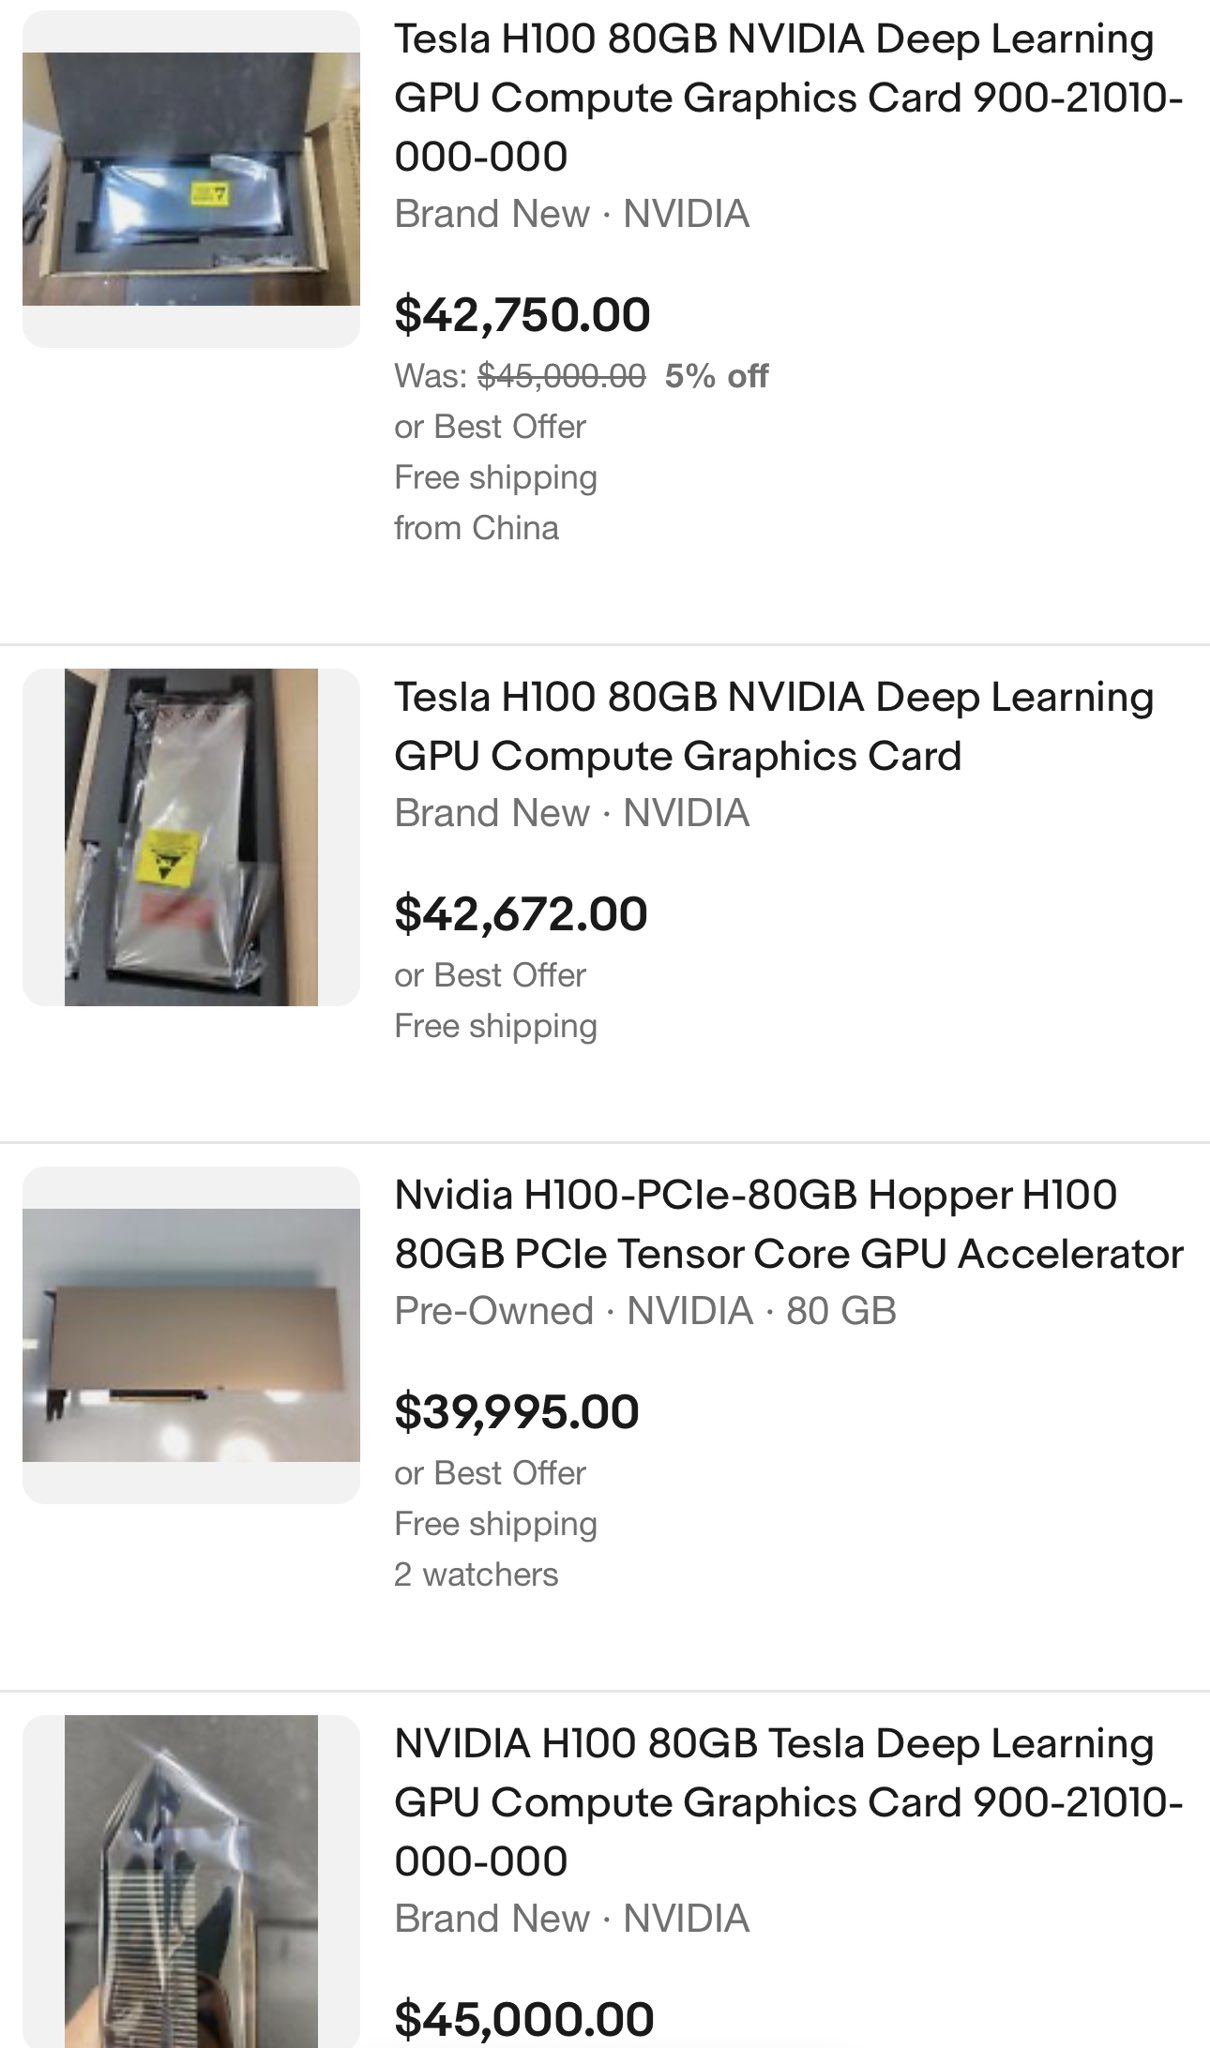The height and width of the screenshot is (2048, 1210).
Task: Click the 2 watchers text
Action: (476, 1575)
